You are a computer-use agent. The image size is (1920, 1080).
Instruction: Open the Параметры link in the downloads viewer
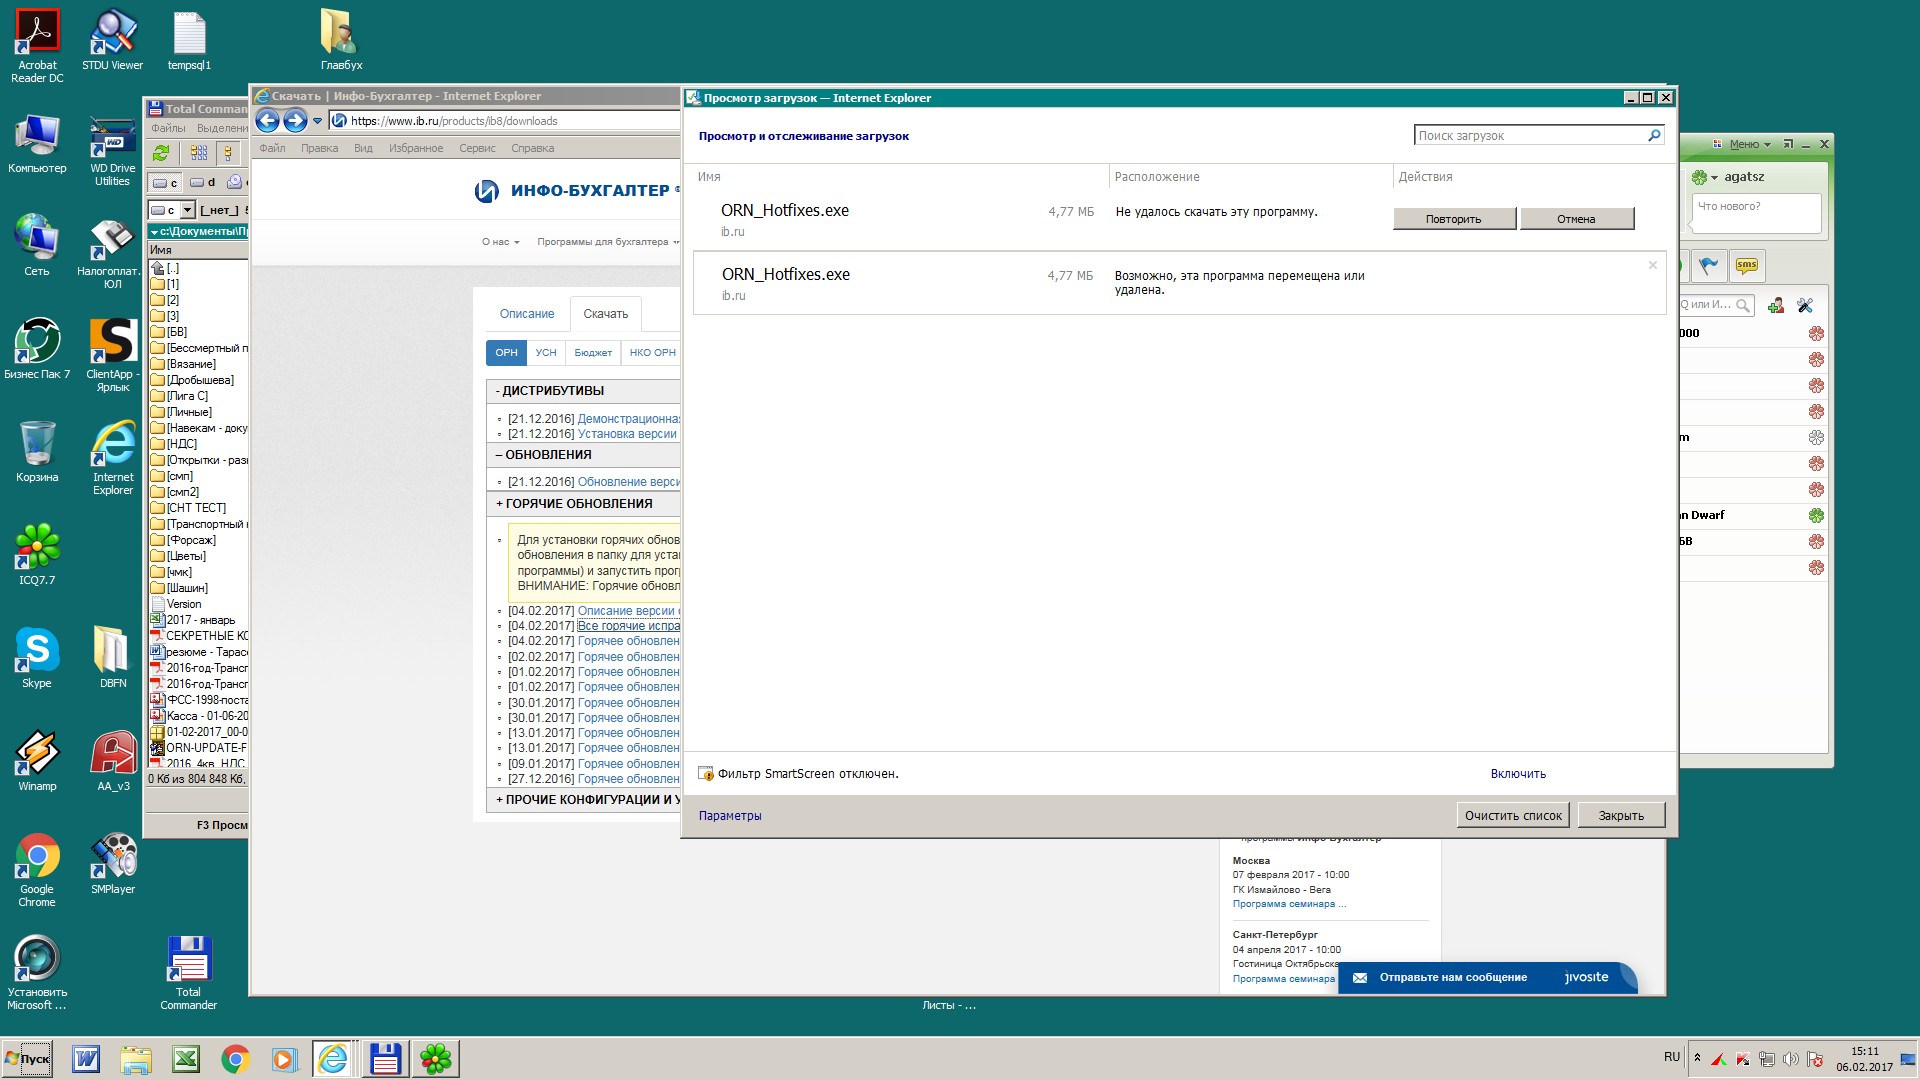point(730,816)
